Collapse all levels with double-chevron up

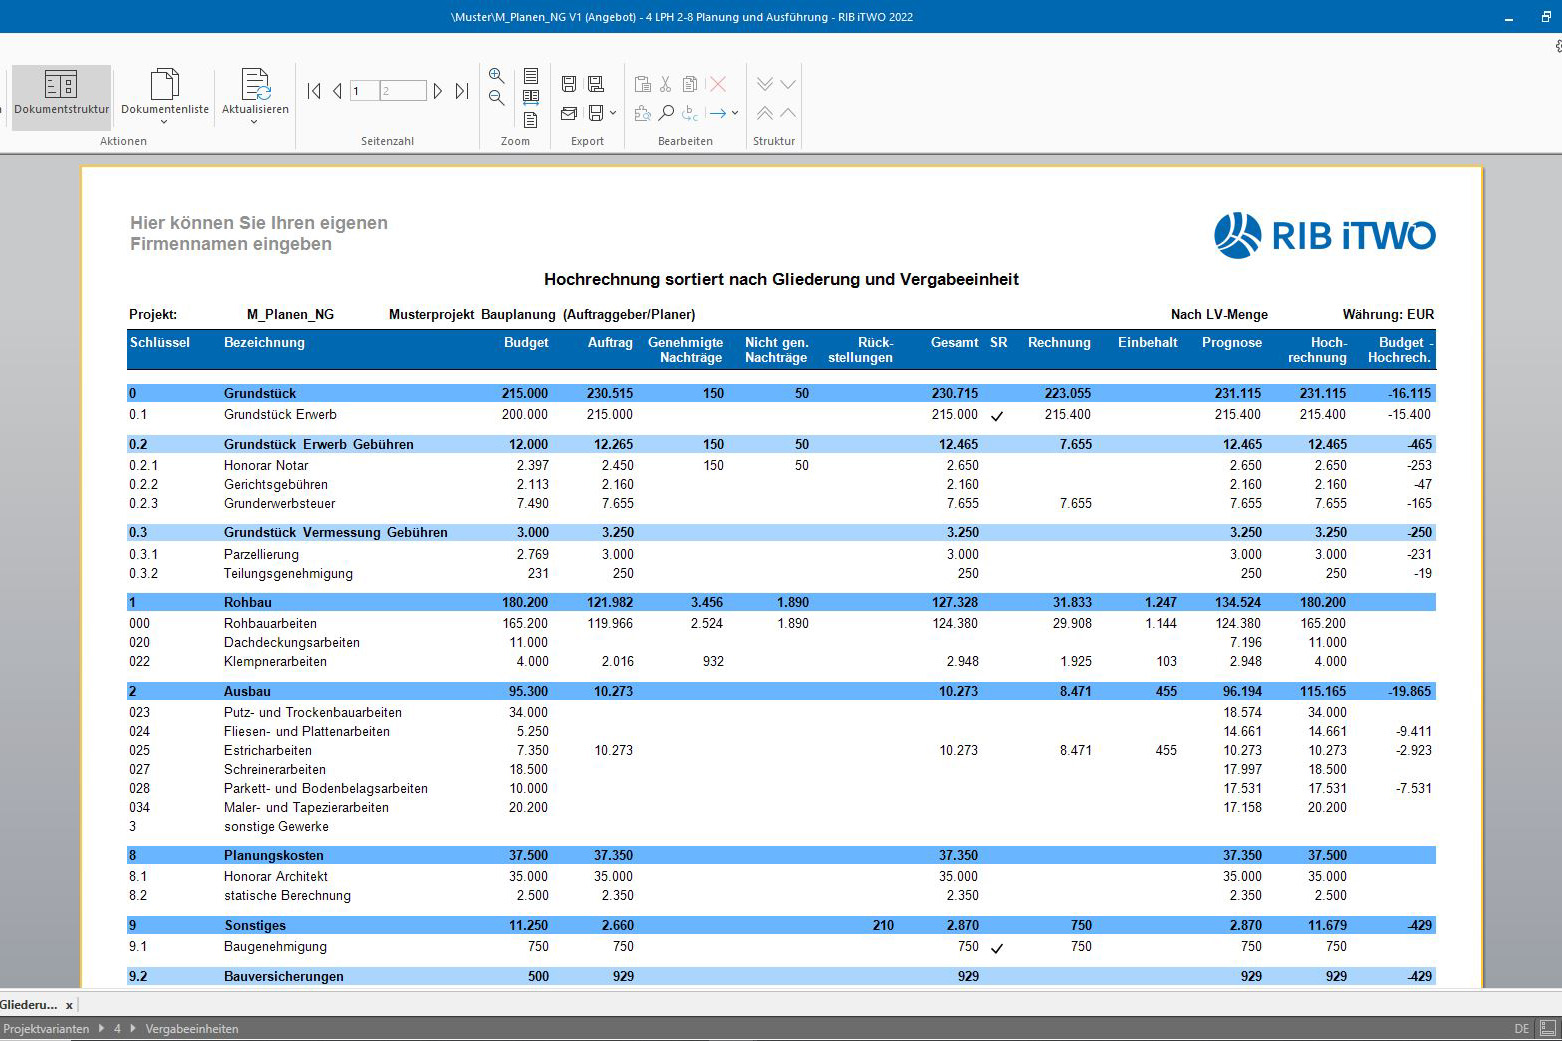pyautogui.click(x=764, y=113)
